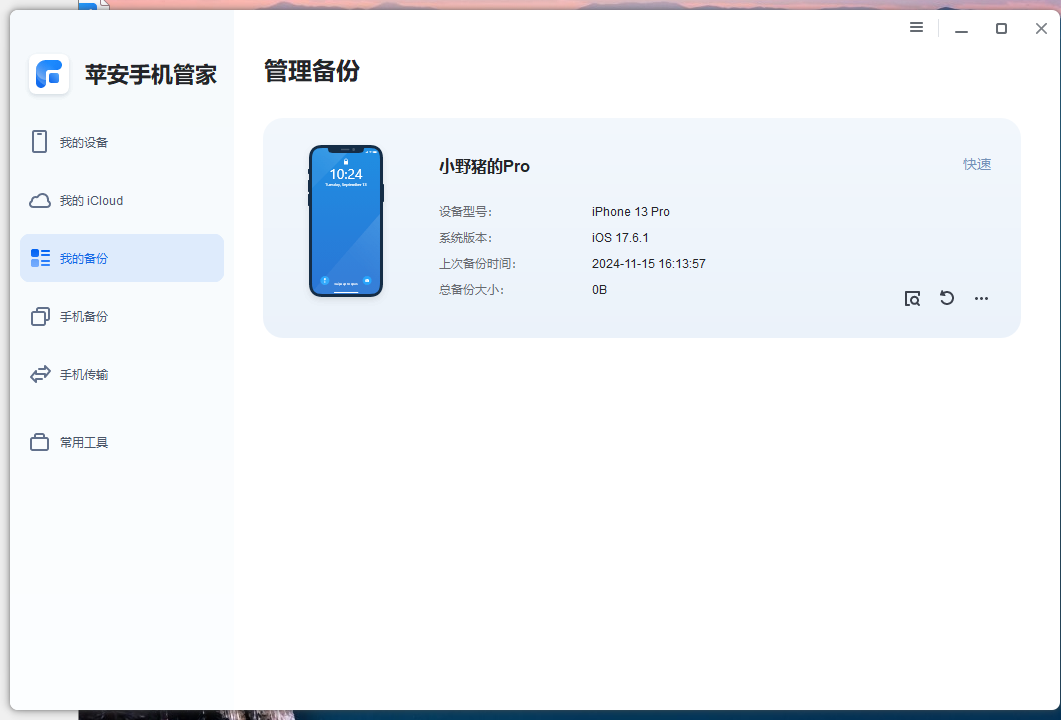1061x720 pixels.
Task: Minimize the application window
Action: point(961,28)
